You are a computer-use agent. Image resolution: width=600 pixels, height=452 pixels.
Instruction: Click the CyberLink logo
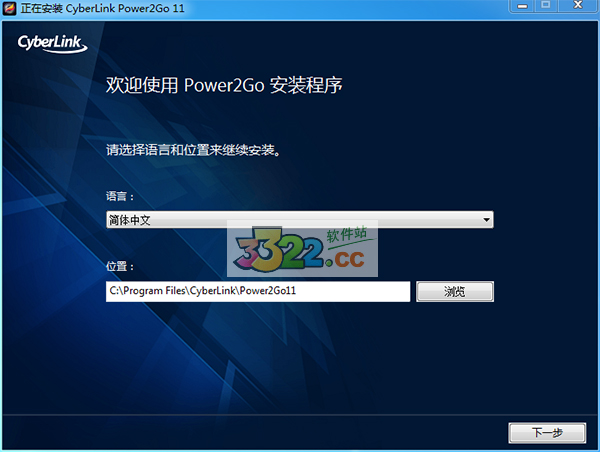point(52,43)
